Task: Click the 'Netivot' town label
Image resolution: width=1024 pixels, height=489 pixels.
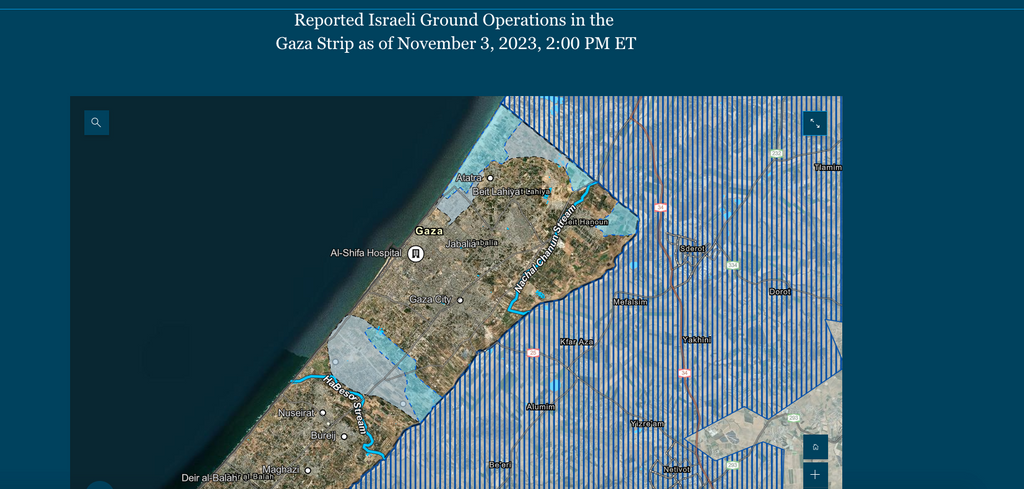Action: click(x=676, y=469)
